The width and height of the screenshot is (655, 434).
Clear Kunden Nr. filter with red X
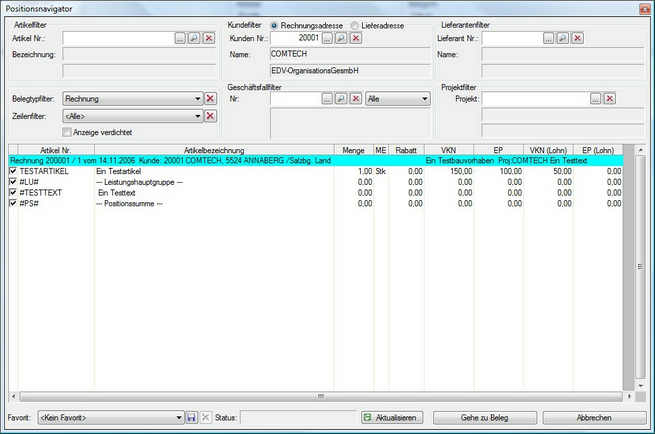356,38
